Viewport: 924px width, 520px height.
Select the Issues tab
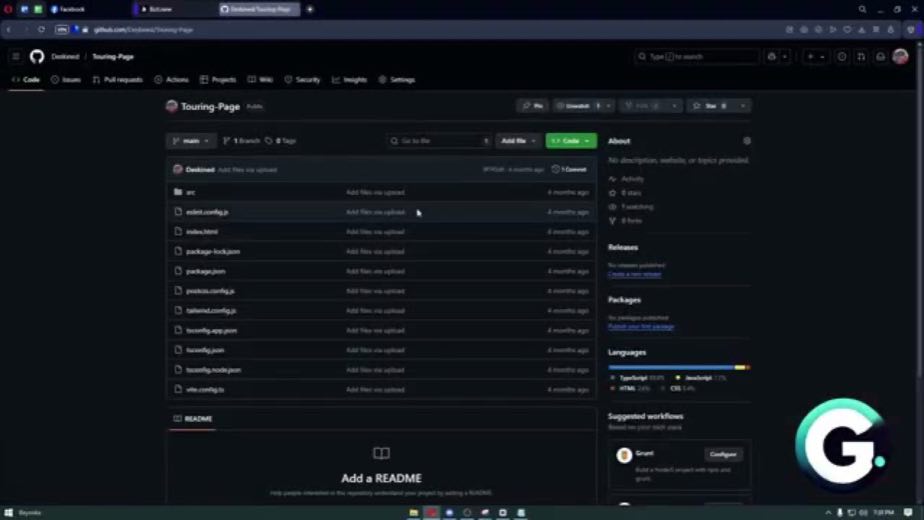66,80
